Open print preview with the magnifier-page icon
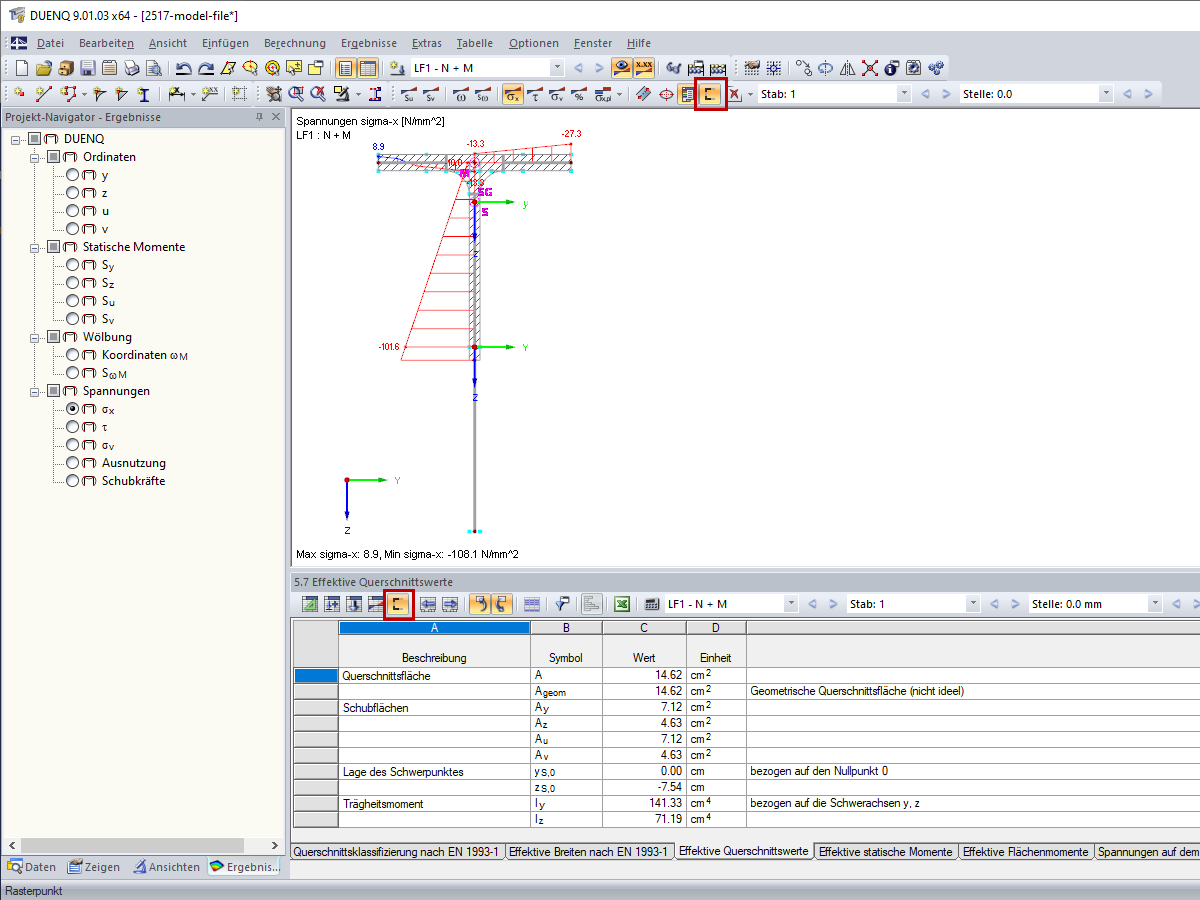 (154, 68)
